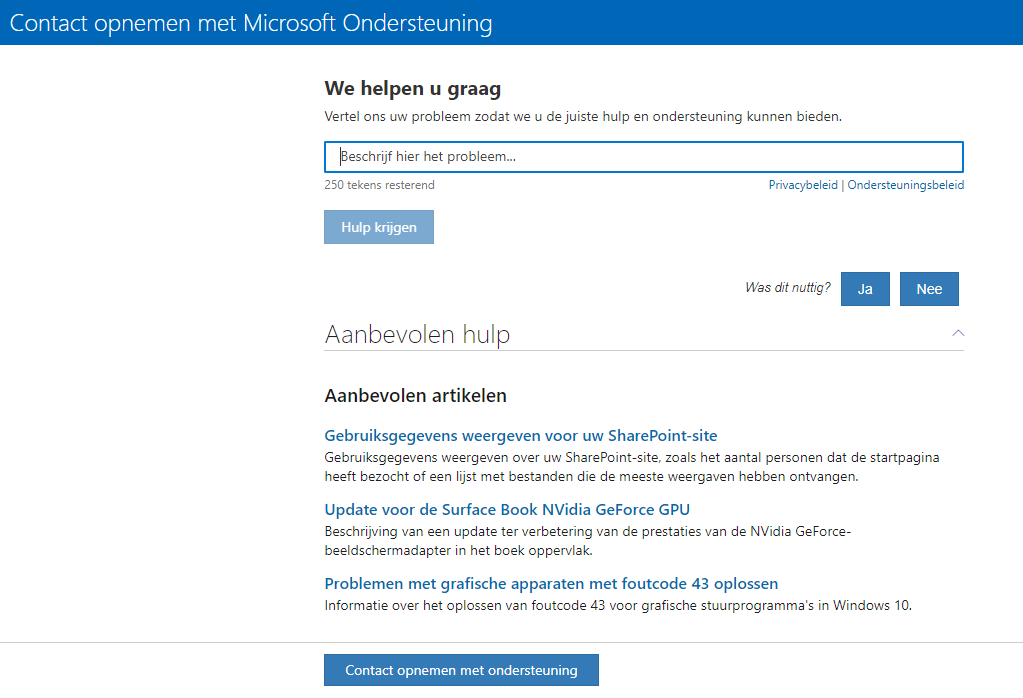Click the Was dit nuttig? label
1023x698 pixels.
tap(787, 288)
